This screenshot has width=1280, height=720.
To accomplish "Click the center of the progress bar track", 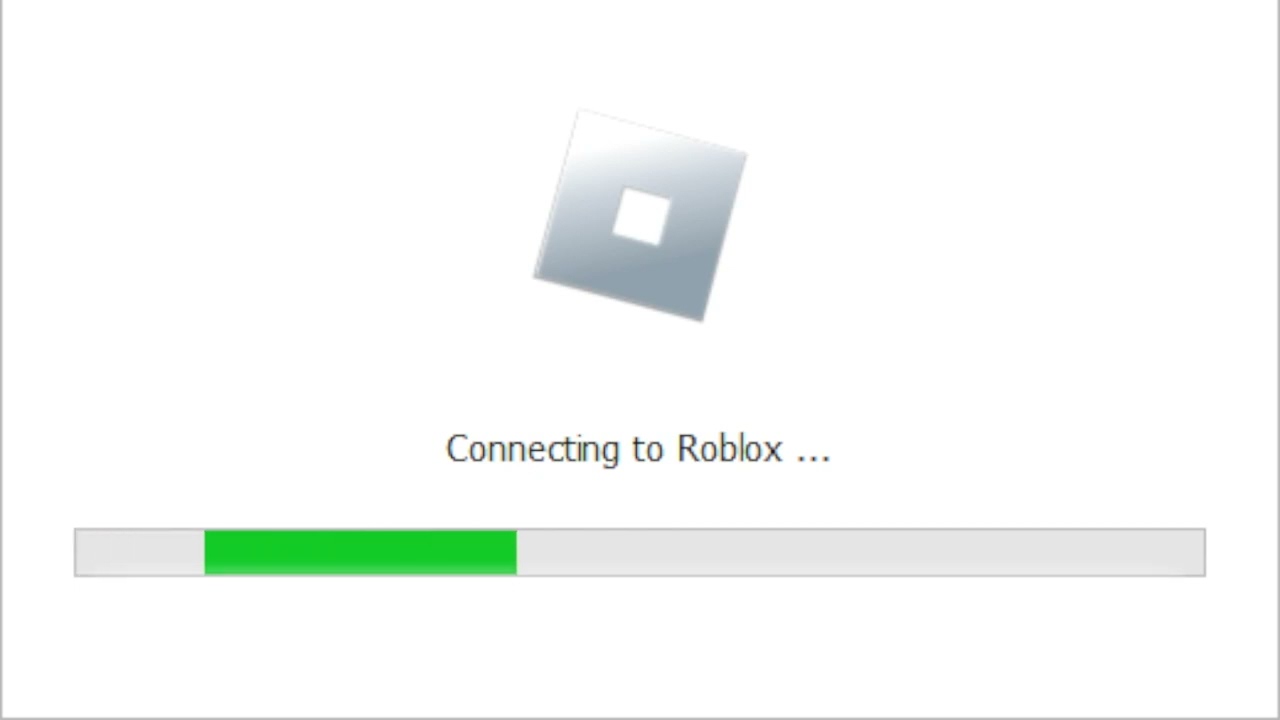I will pyautogui.click(x=640, y=552).
